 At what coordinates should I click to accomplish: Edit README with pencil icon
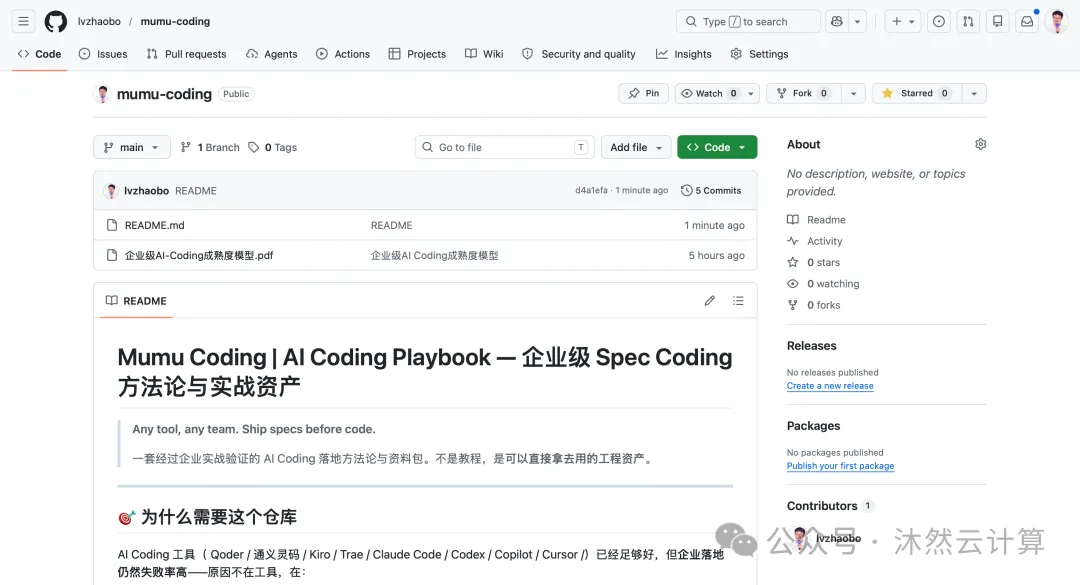(709, 300)
